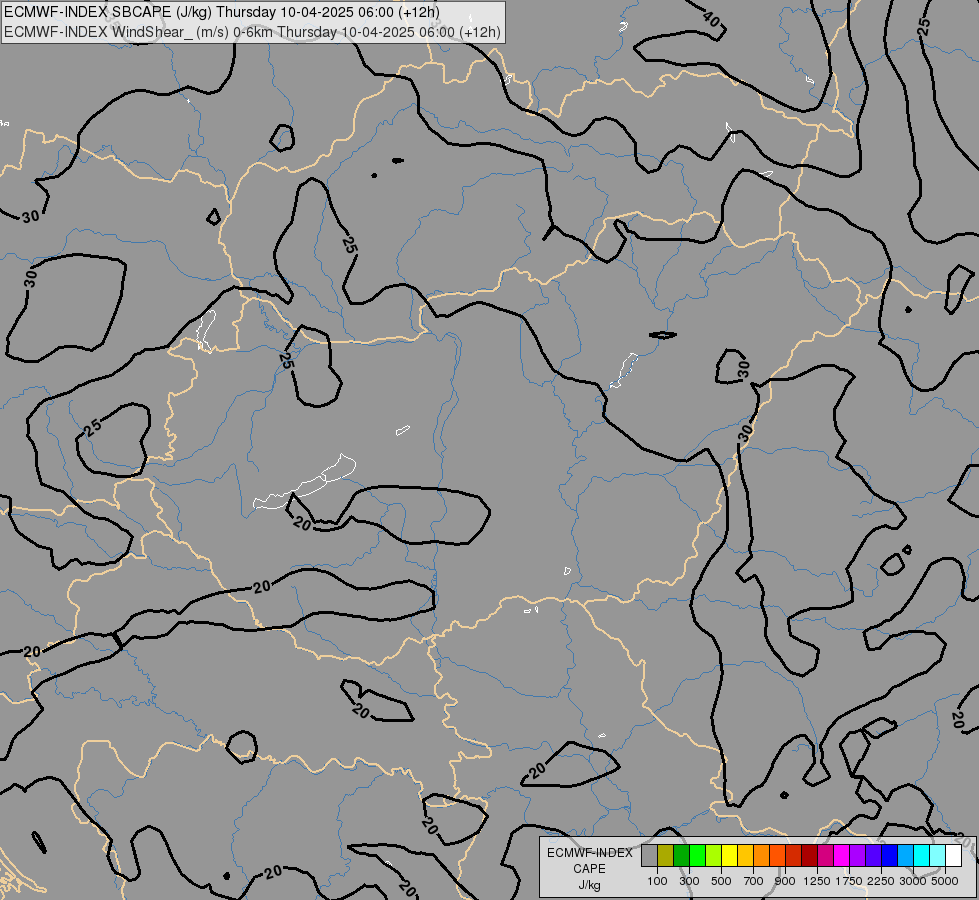Select the white swatch ending the legend

coord(953,856)
